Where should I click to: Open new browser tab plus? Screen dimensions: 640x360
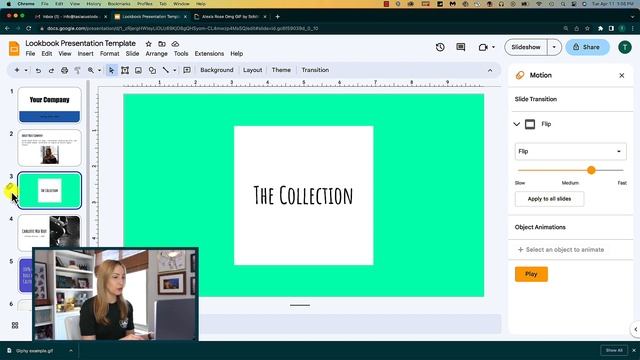(278, 17)
